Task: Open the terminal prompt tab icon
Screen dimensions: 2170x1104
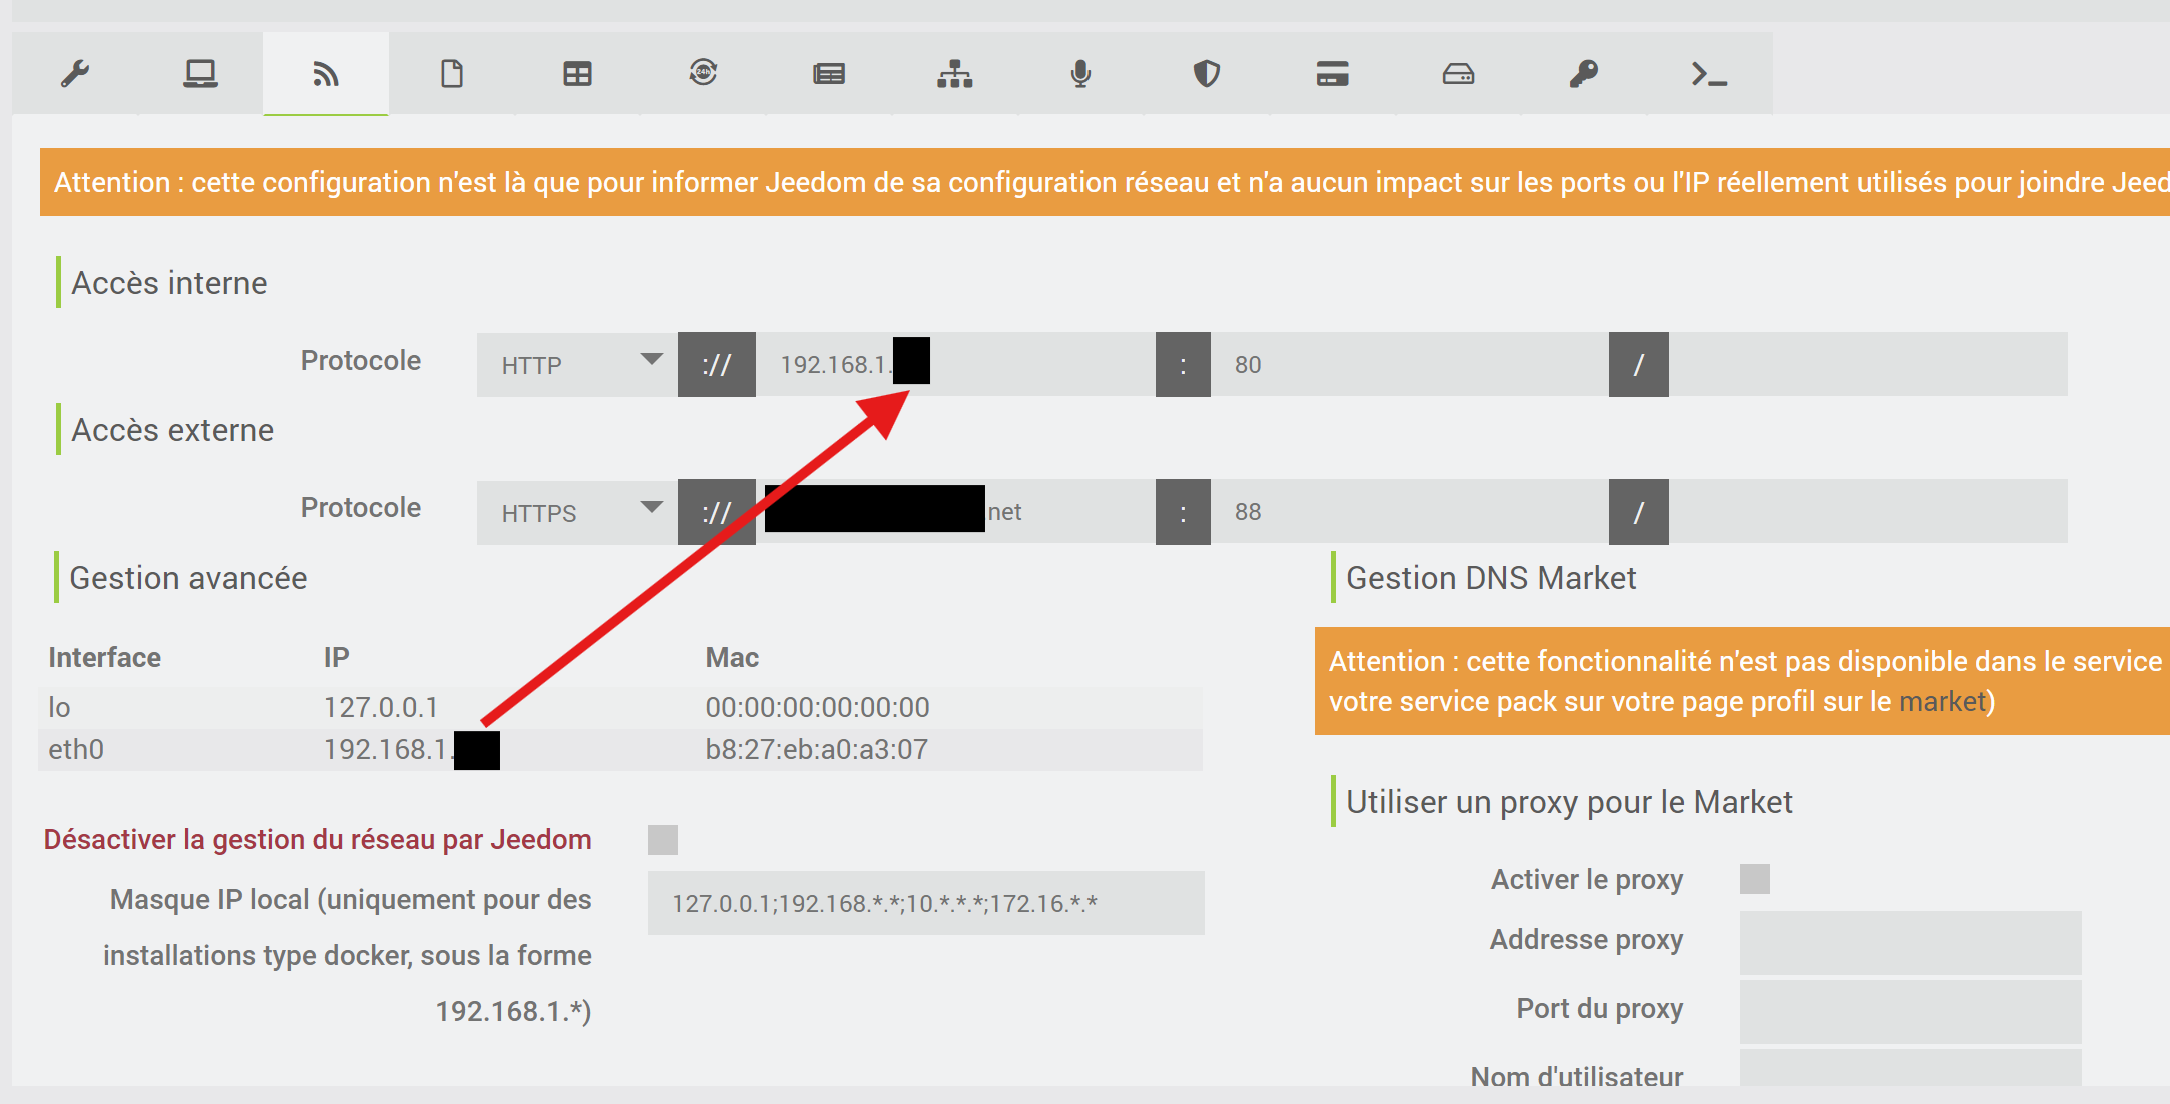Action: [1709, 74]
